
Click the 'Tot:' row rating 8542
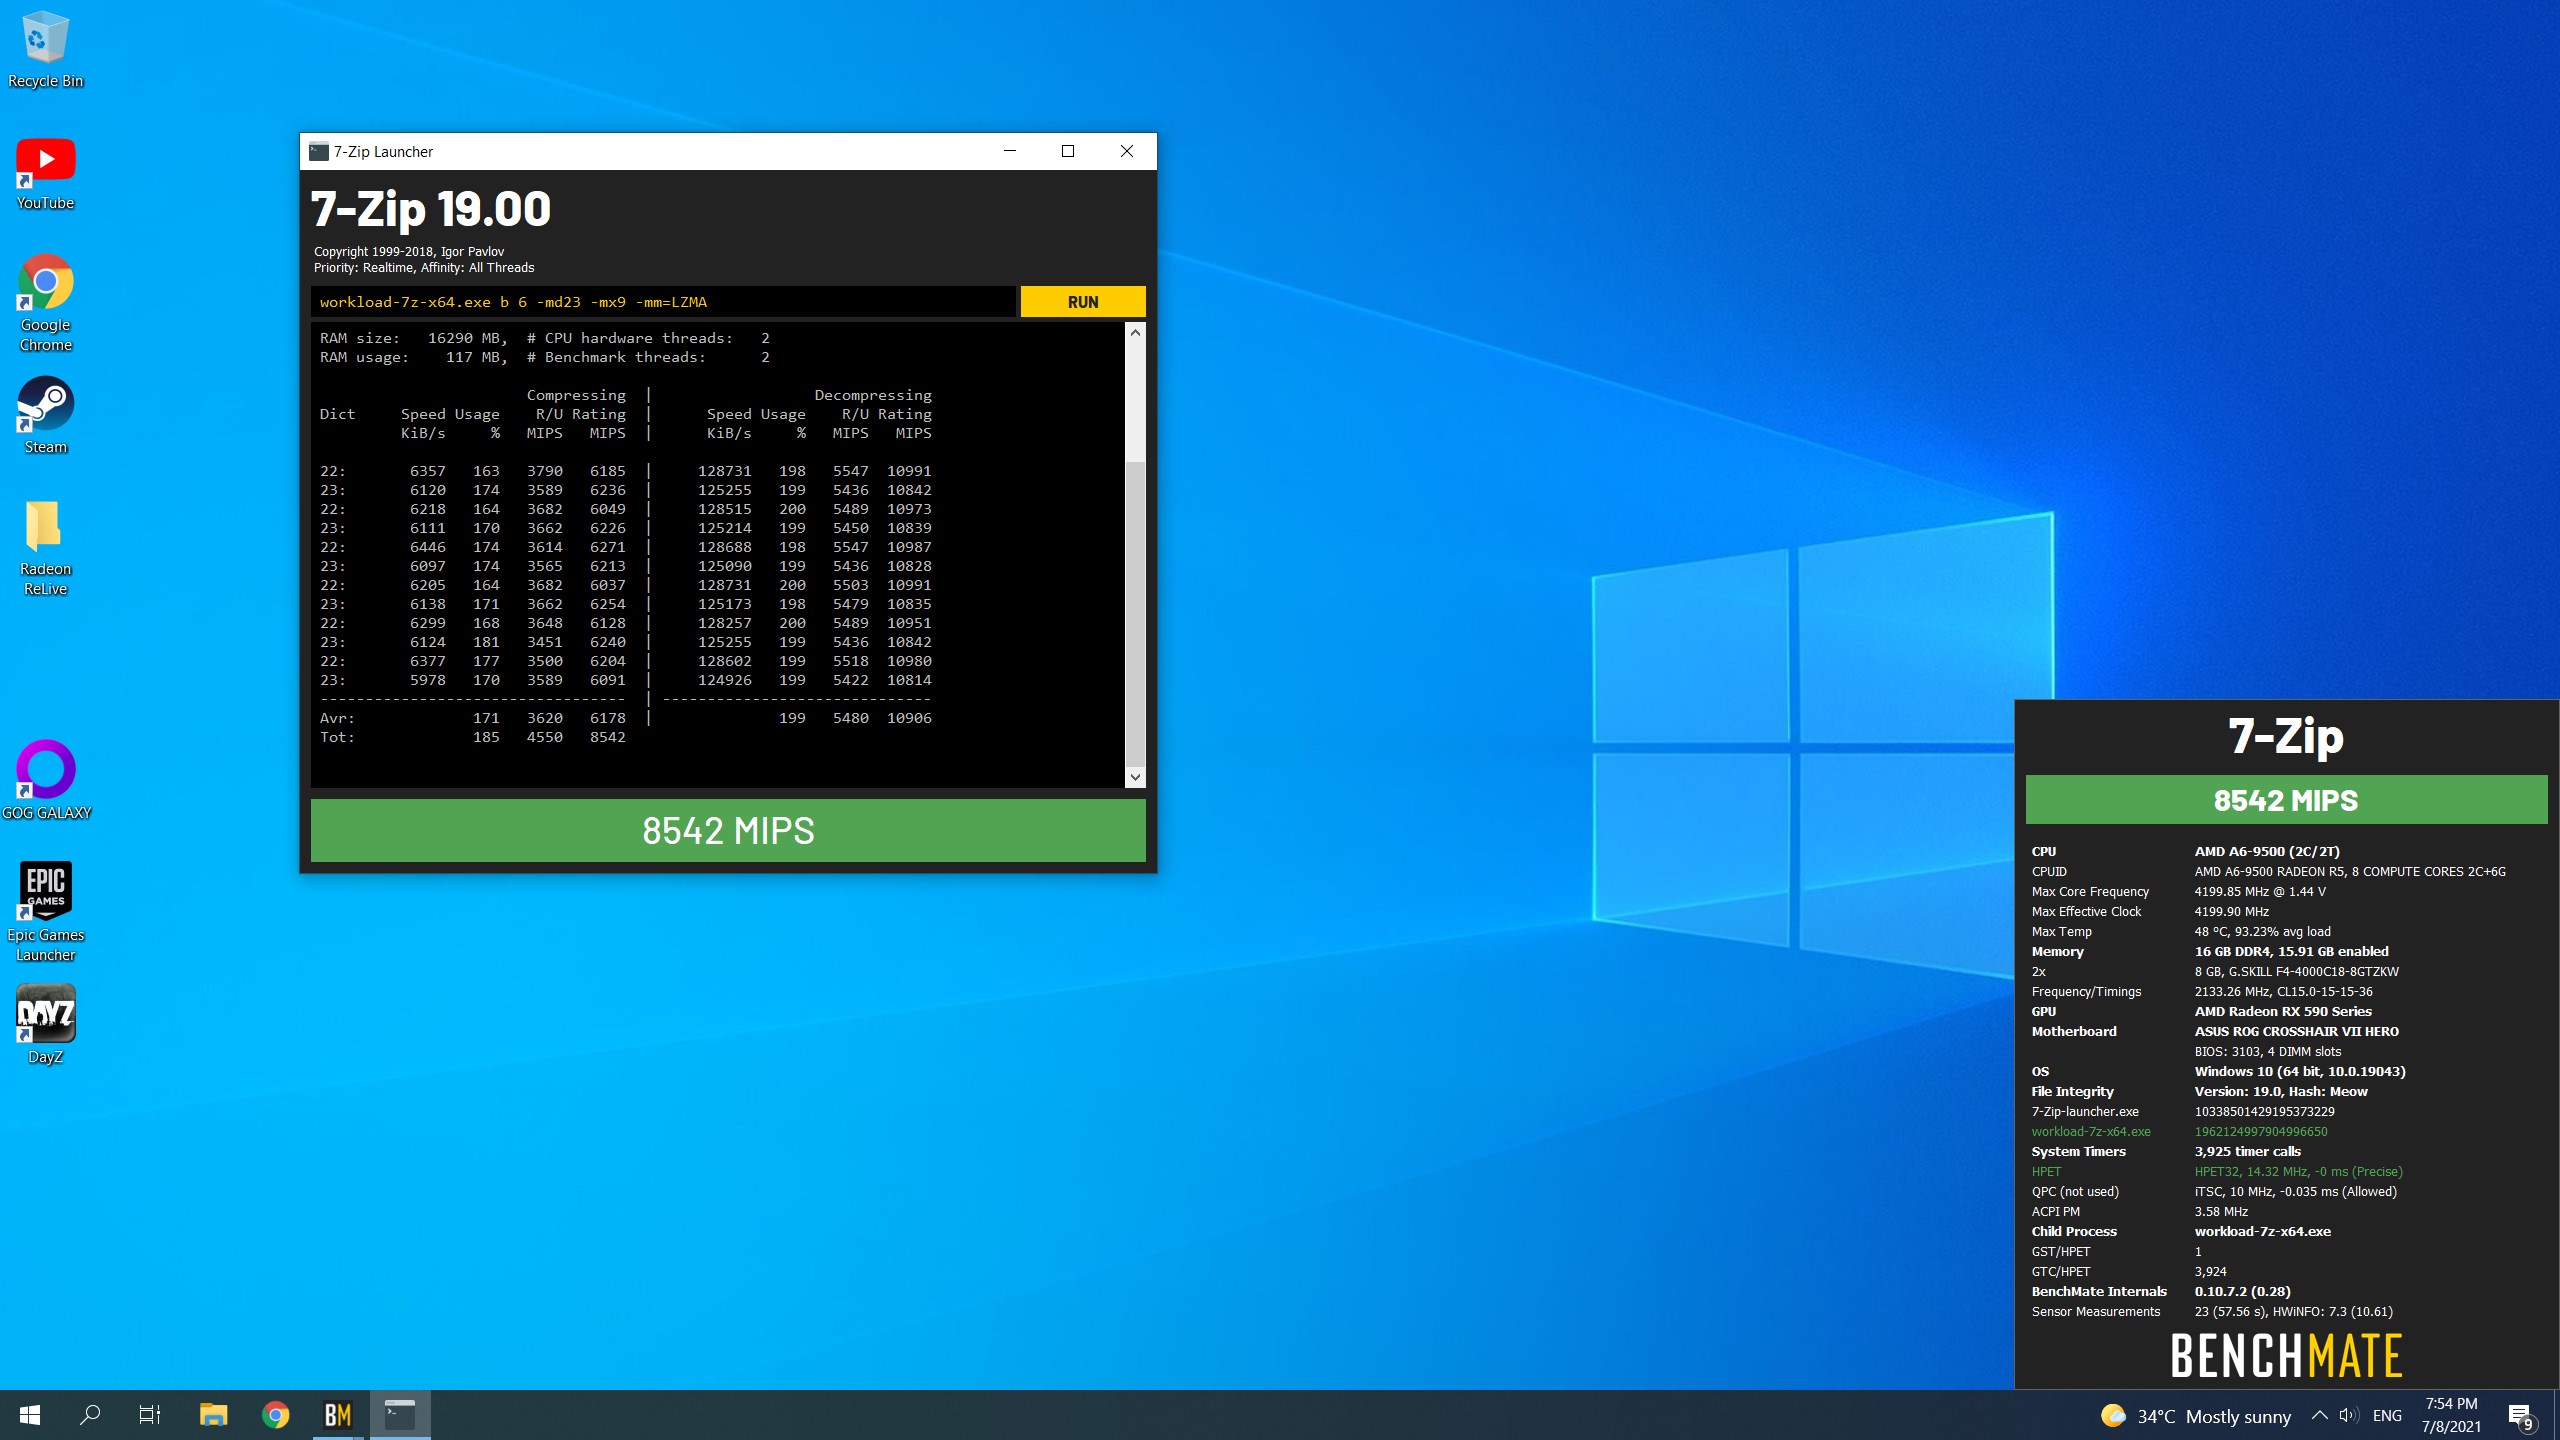pos(607,737)
